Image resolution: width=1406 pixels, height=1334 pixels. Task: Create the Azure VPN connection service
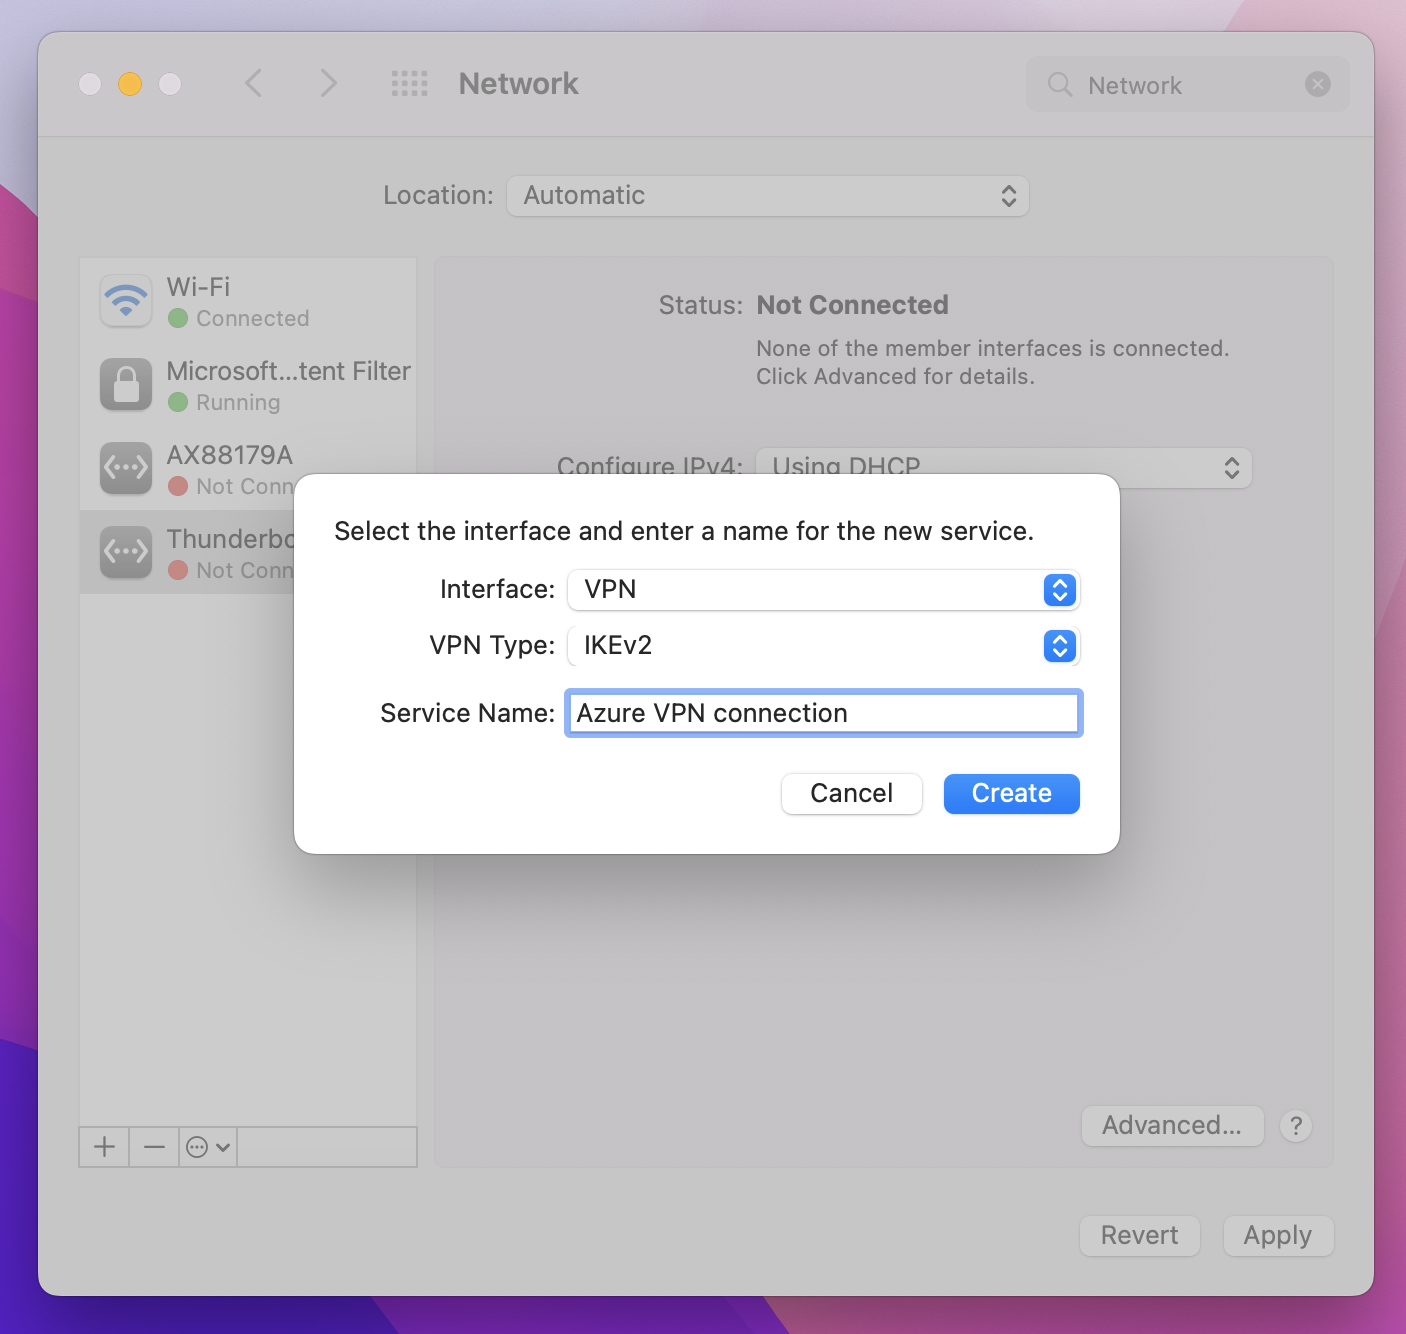tap(1011, 793)
